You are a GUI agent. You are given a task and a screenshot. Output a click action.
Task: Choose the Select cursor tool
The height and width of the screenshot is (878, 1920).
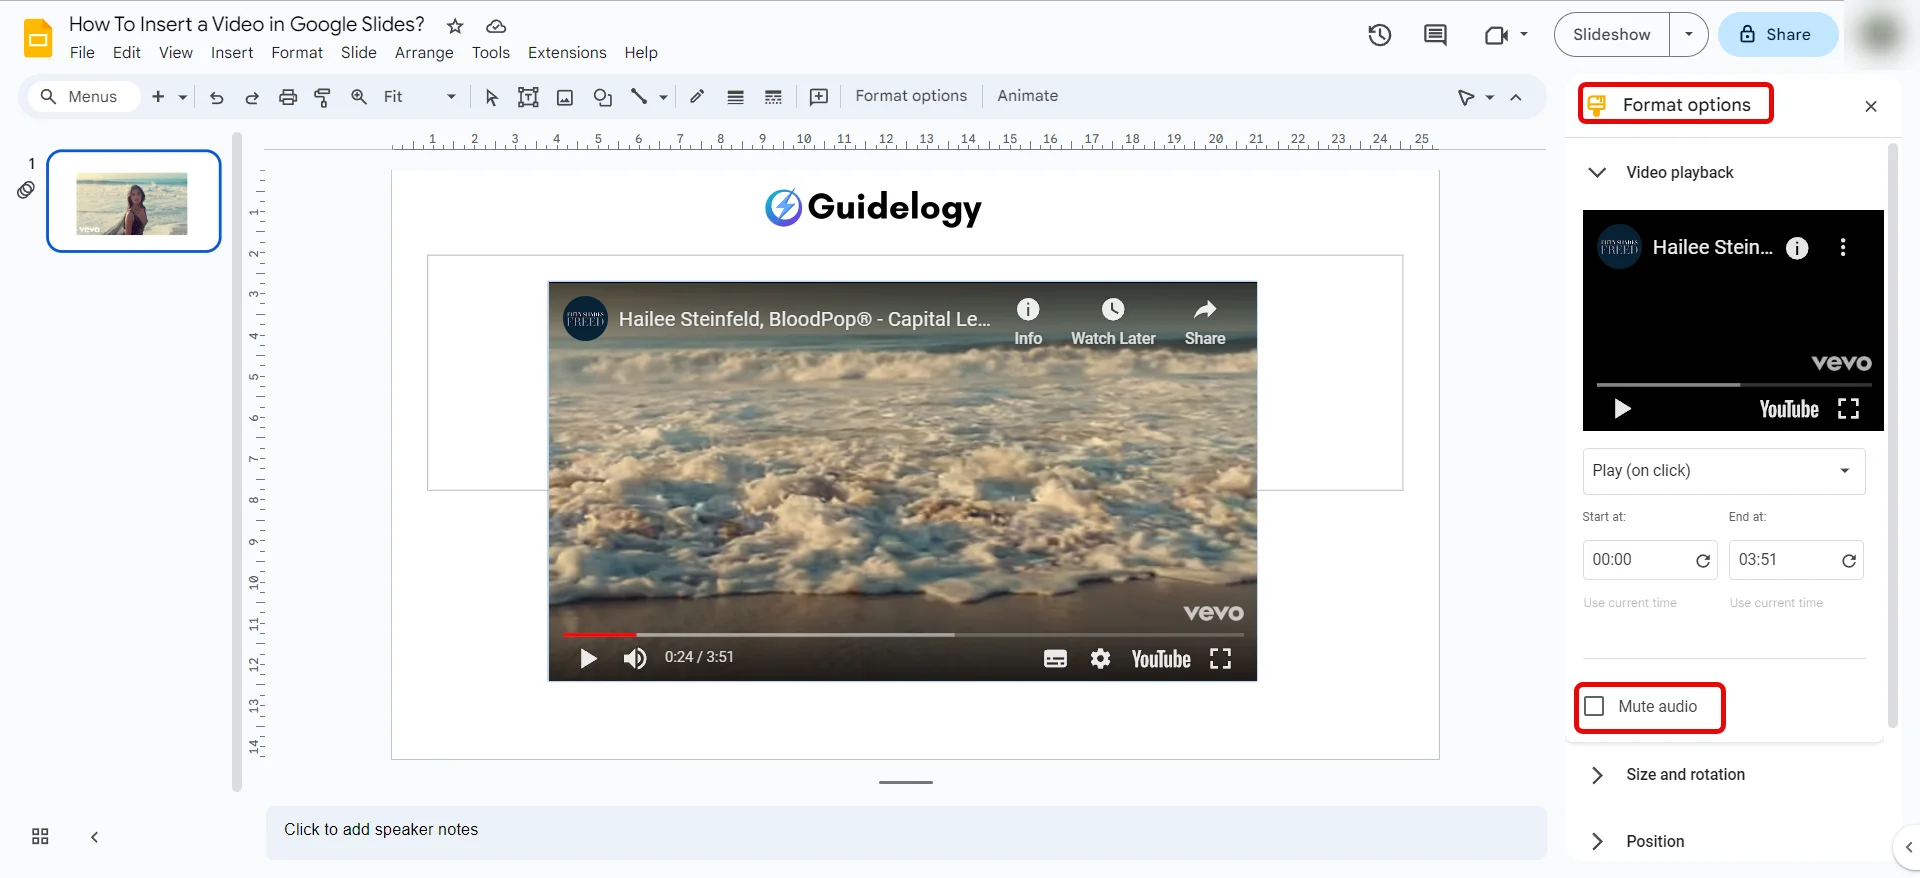coord(491,97)
